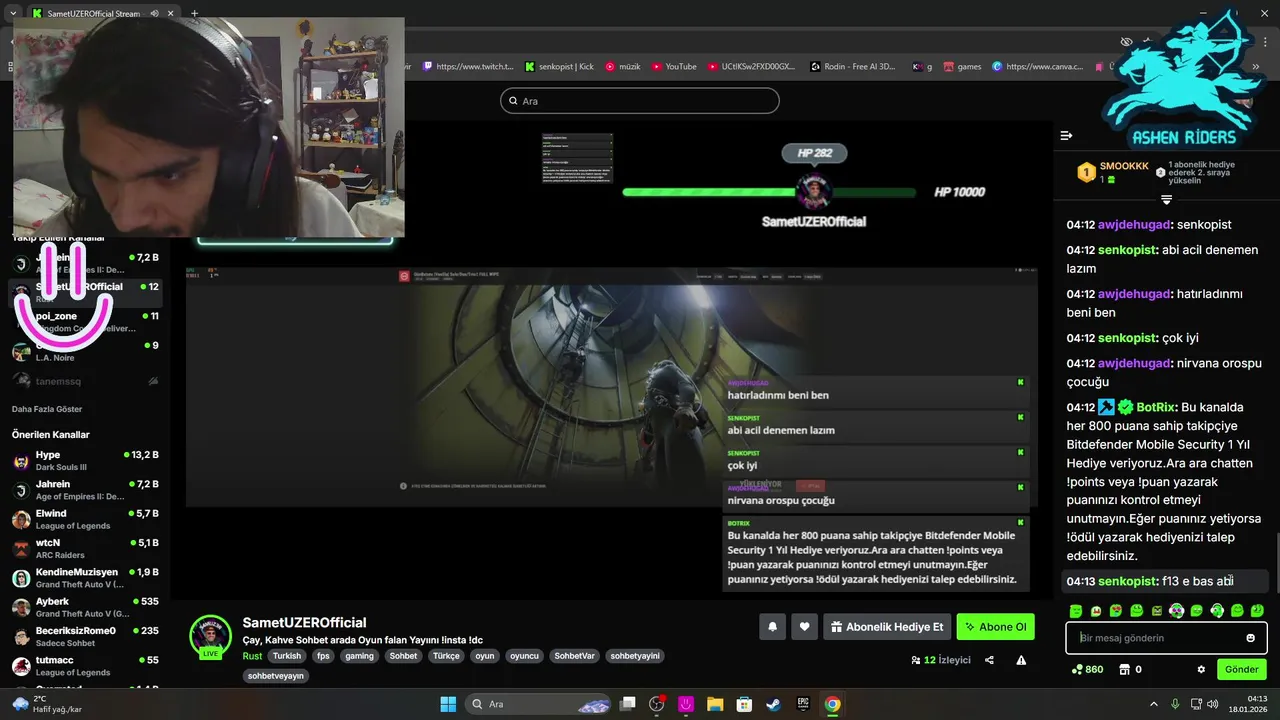Click the heart follow icon

(804, 627)
